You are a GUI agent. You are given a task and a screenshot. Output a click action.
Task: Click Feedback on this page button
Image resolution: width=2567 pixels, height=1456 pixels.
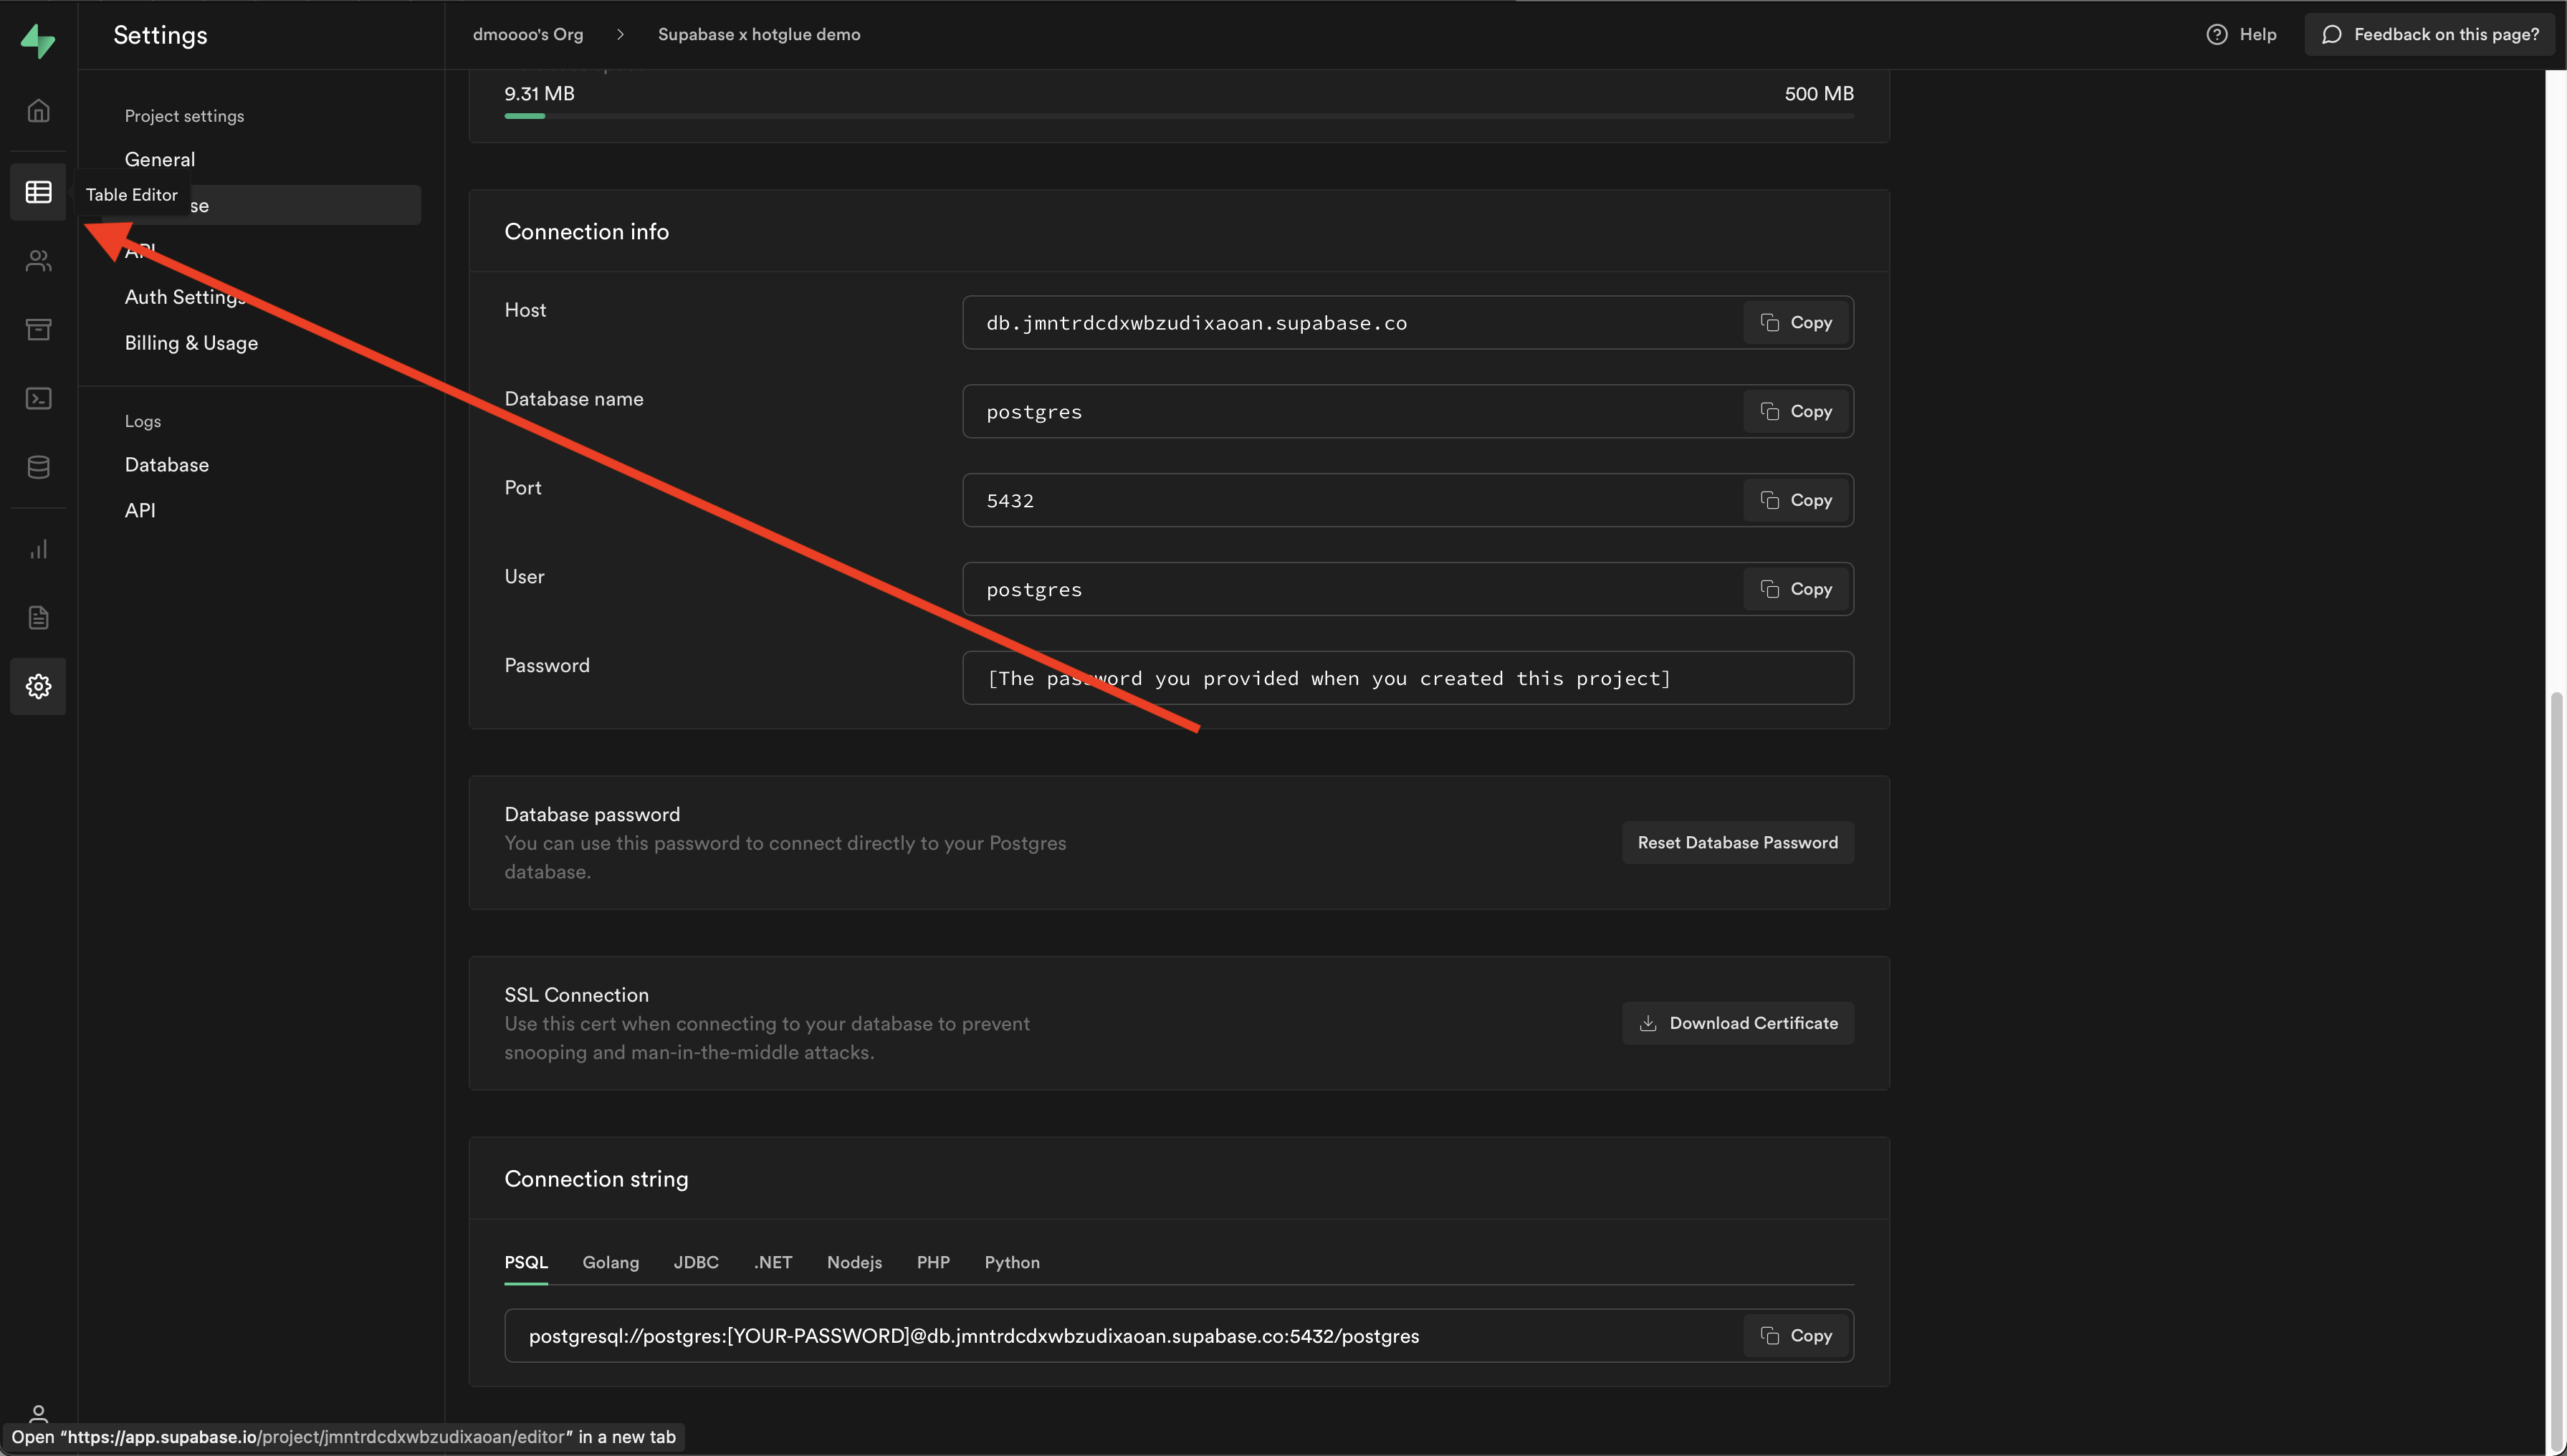pos(2429,34)
